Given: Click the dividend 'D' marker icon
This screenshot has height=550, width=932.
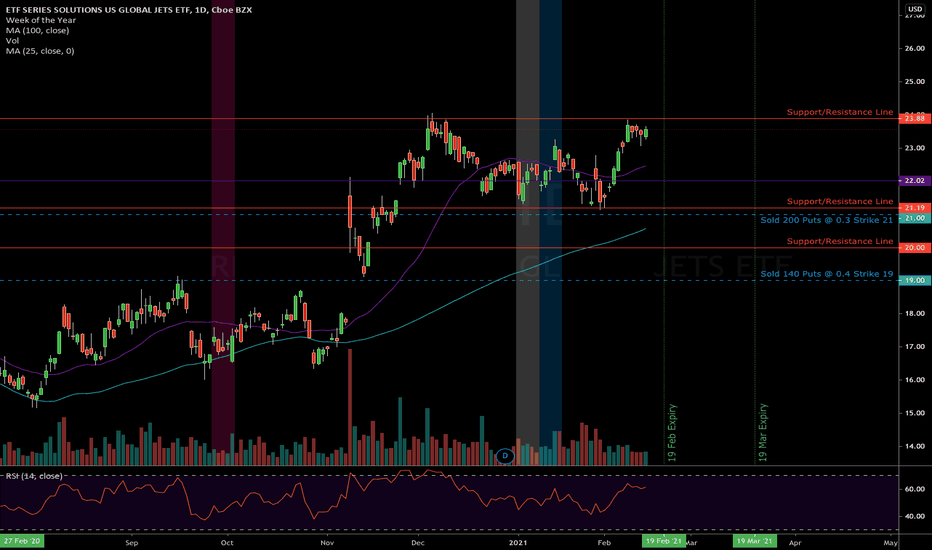Looking at the screenshot, I should [505, 456].
